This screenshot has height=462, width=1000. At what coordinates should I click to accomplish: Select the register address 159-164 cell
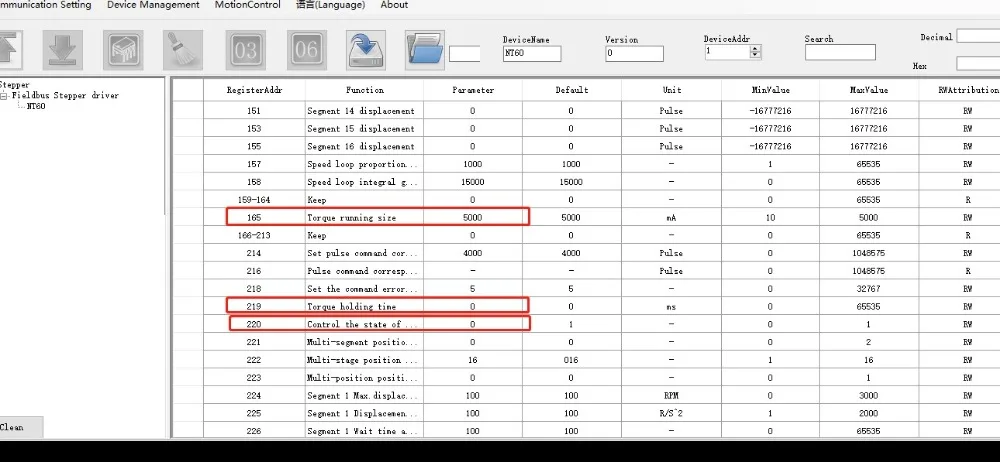tap(254, 200)
